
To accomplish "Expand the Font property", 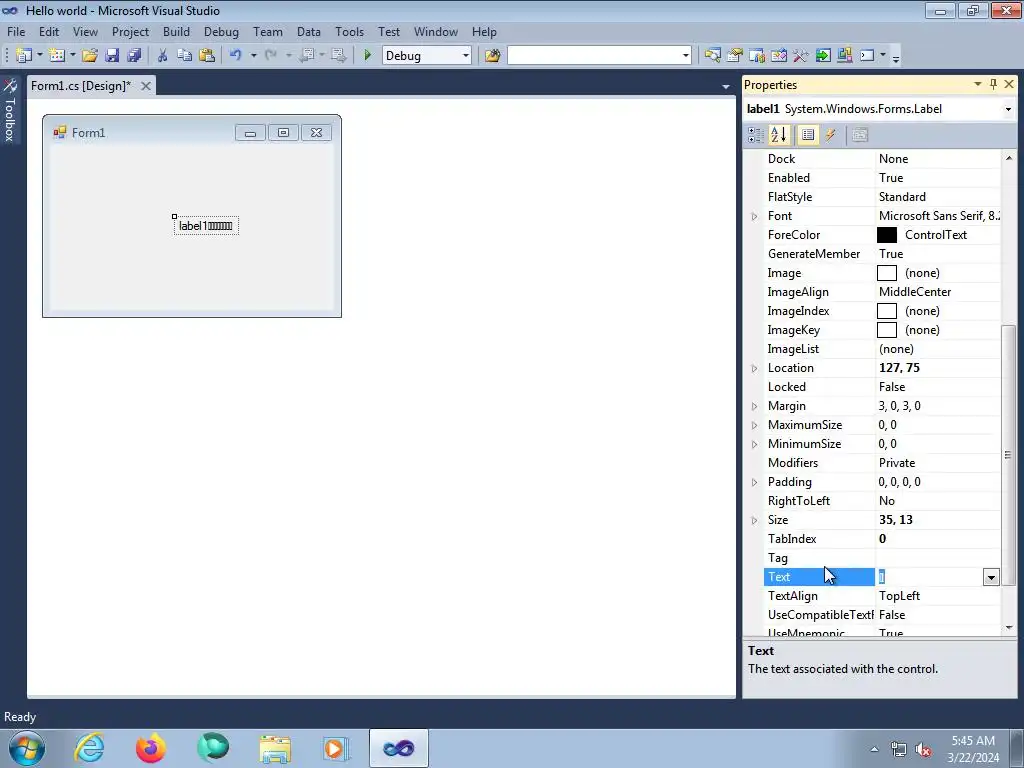I will pos(754,216).
